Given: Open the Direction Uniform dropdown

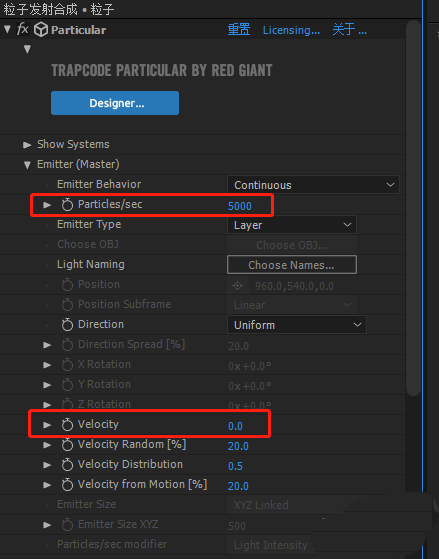Looking at the screenshot, I should coord(297,325).
